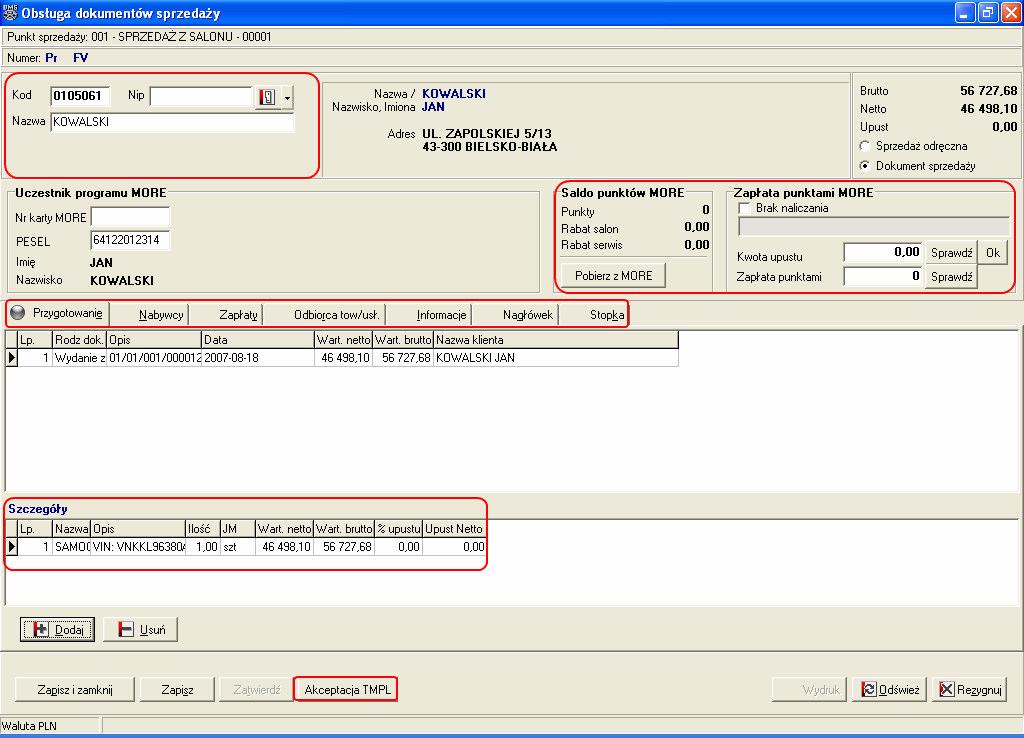Click the Akceptacja TMPL button
Image resolution: width=1024 pixels, height=738 pixels.
point(347,690)
